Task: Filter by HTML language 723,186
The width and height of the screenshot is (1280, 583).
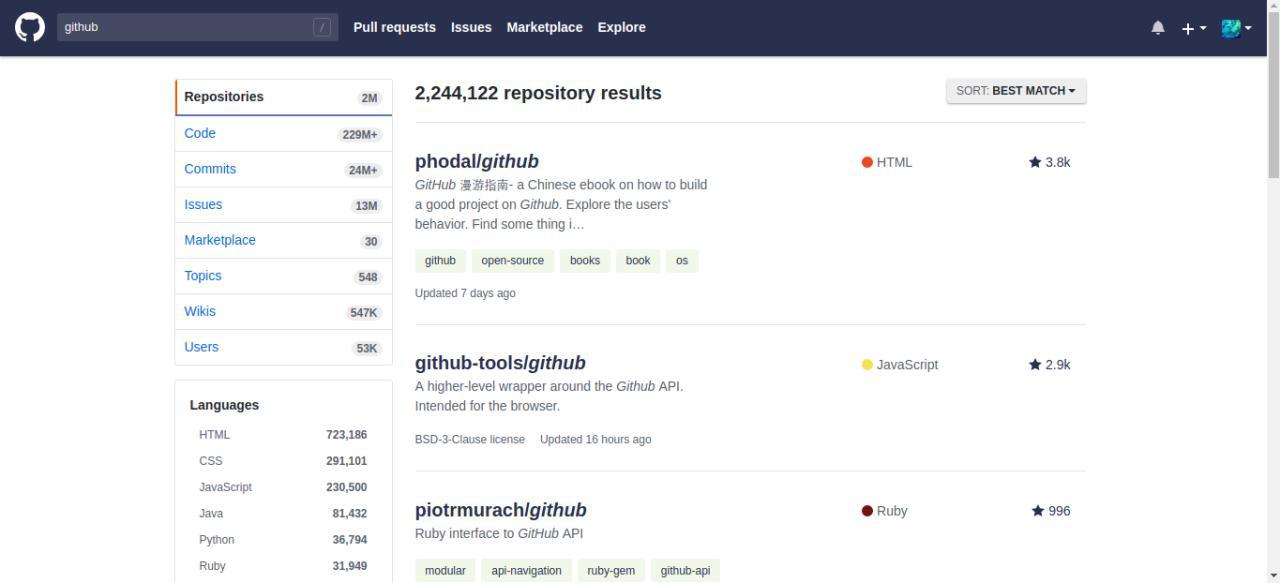Action: click(x=283, y=435)
